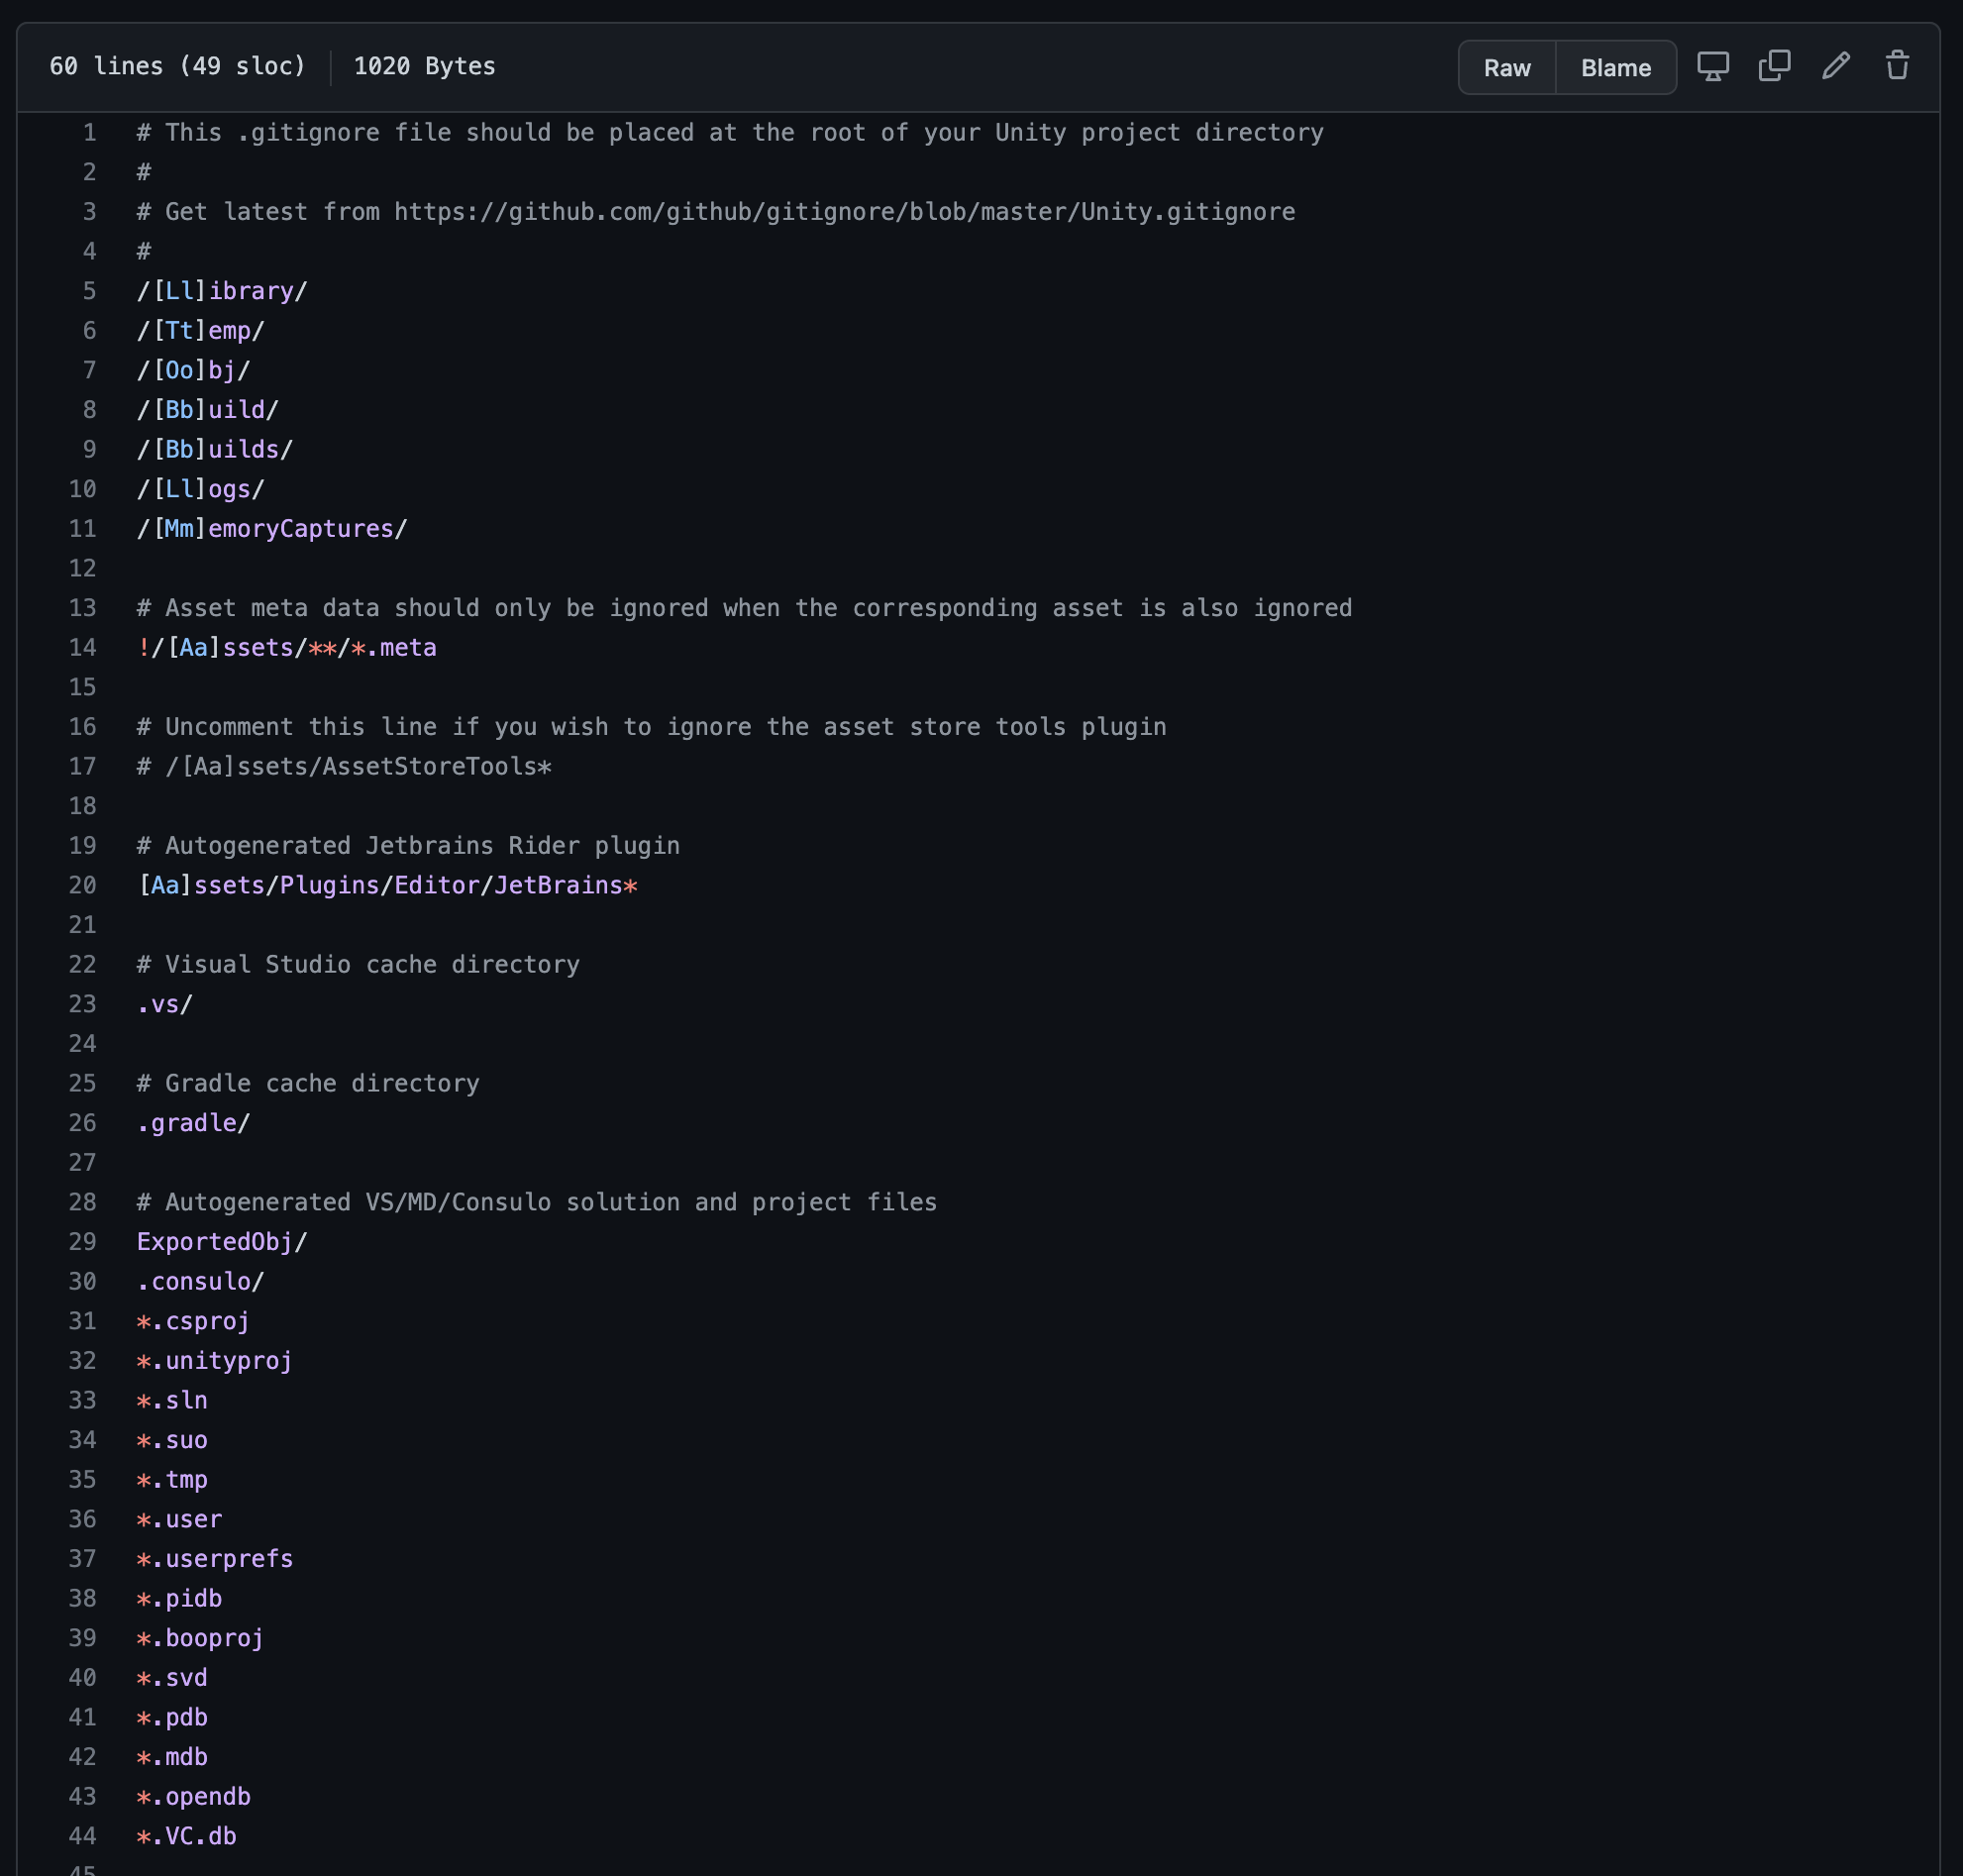This screenshot has height=1876, width=1963.
Task: Select line number 5
Action: click(89, 291)
